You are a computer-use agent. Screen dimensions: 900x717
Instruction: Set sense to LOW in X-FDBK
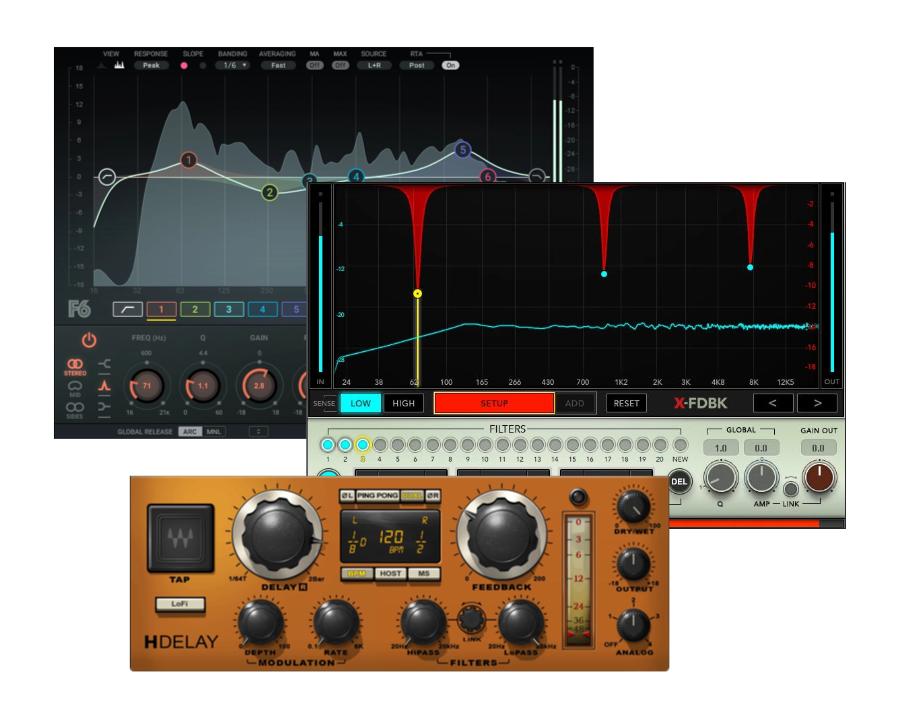pos(360,403)
